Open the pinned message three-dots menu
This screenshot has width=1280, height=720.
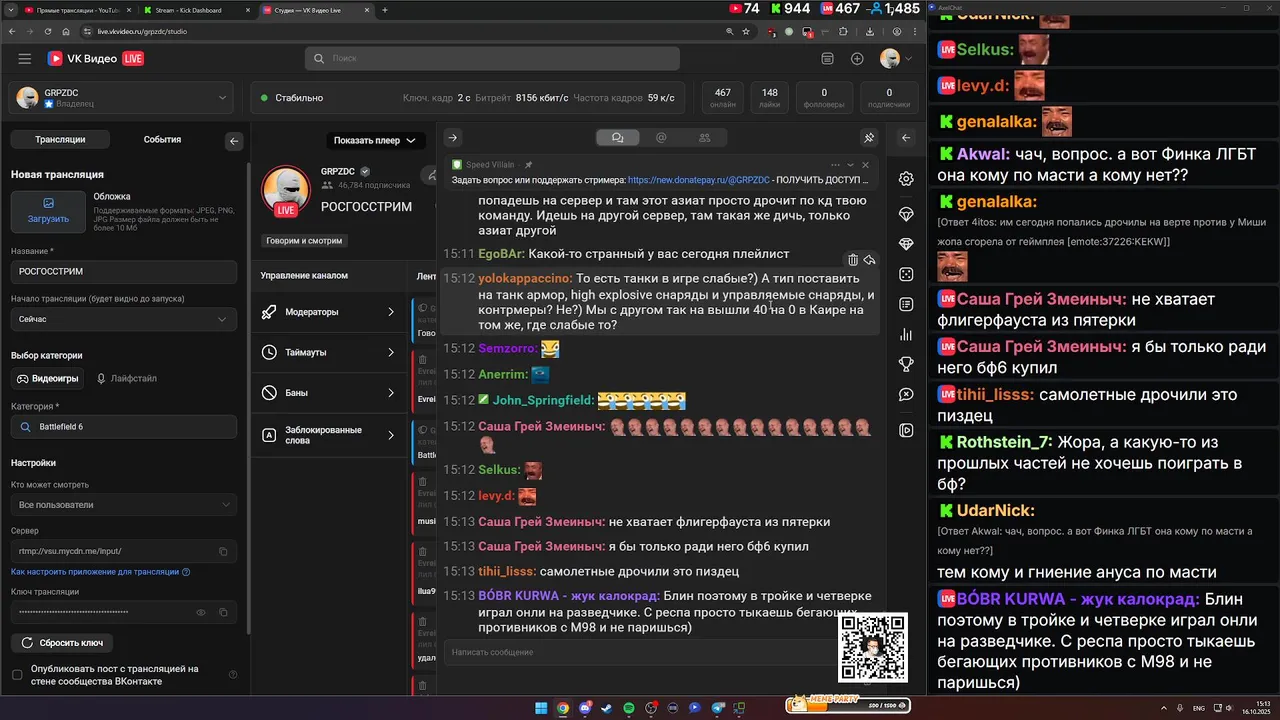[835, 165]
